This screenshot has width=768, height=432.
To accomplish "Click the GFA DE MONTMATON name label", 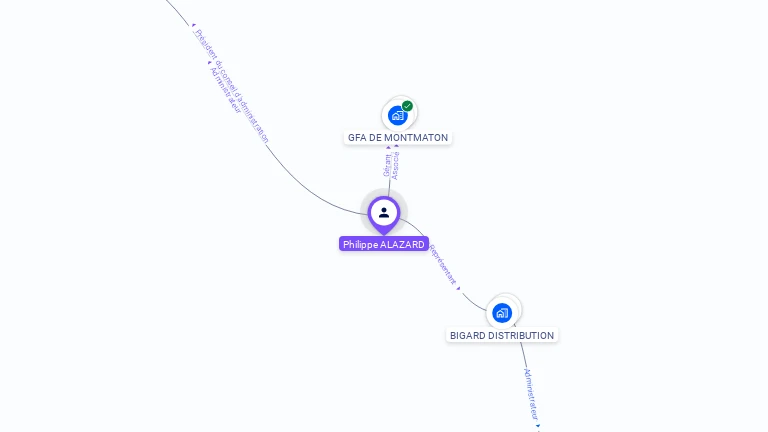I will point(398,138).
